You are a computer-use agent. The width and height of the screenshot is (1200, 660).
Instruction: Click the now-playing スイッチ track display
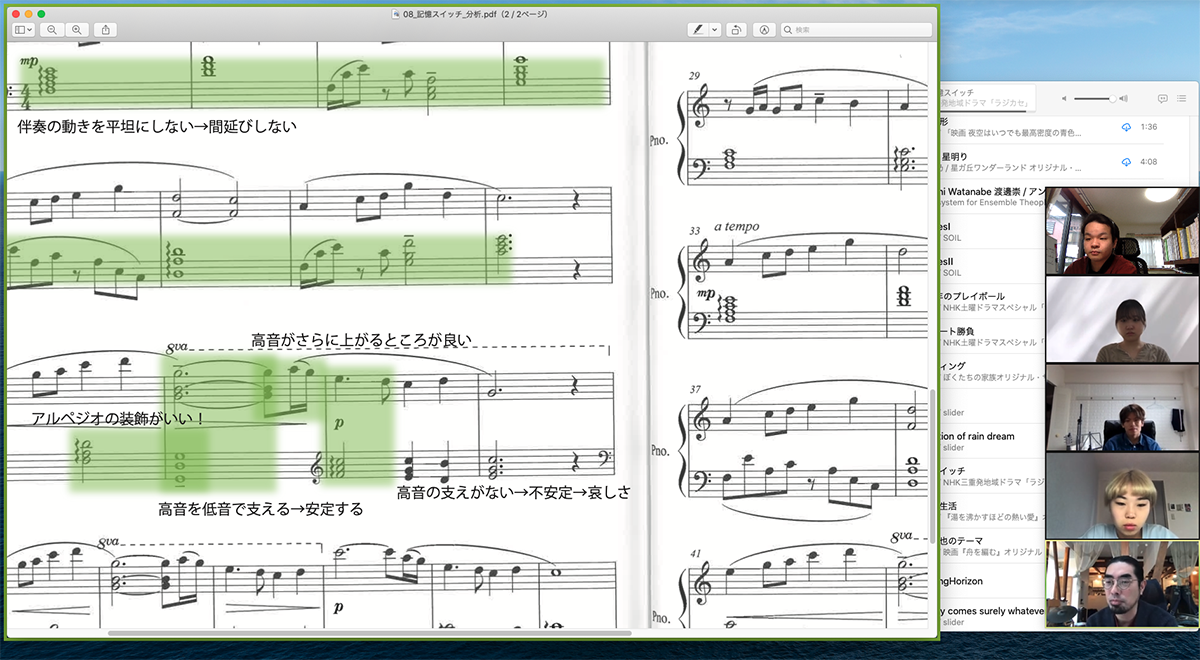(x=985, y=98)
